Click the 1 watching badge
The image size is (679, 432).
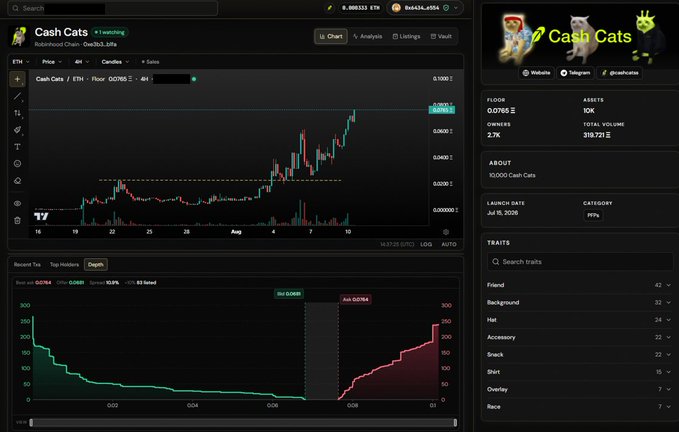pyautogui.click(x=110, y=32)
